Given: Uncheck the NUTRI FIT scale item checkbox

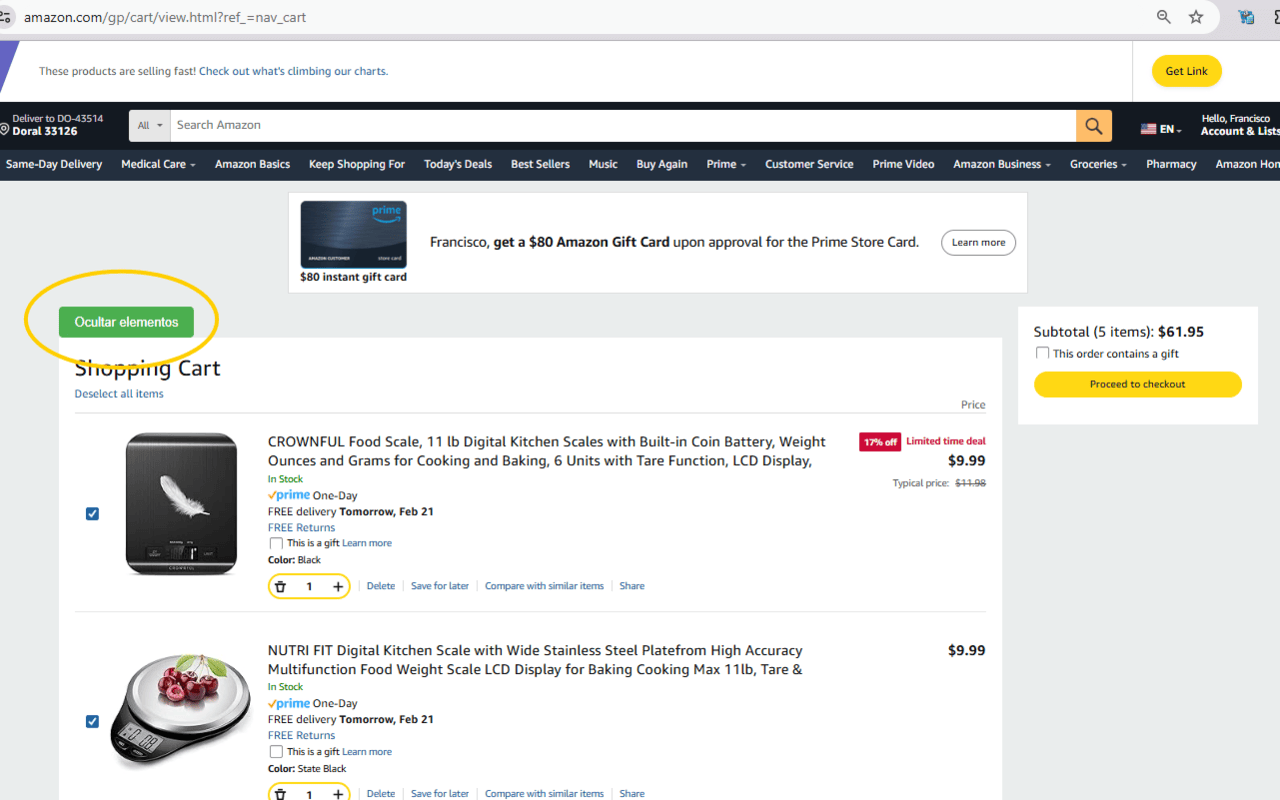Looking at the screenshot, I should pyautogui.click(x=92, y=721).
